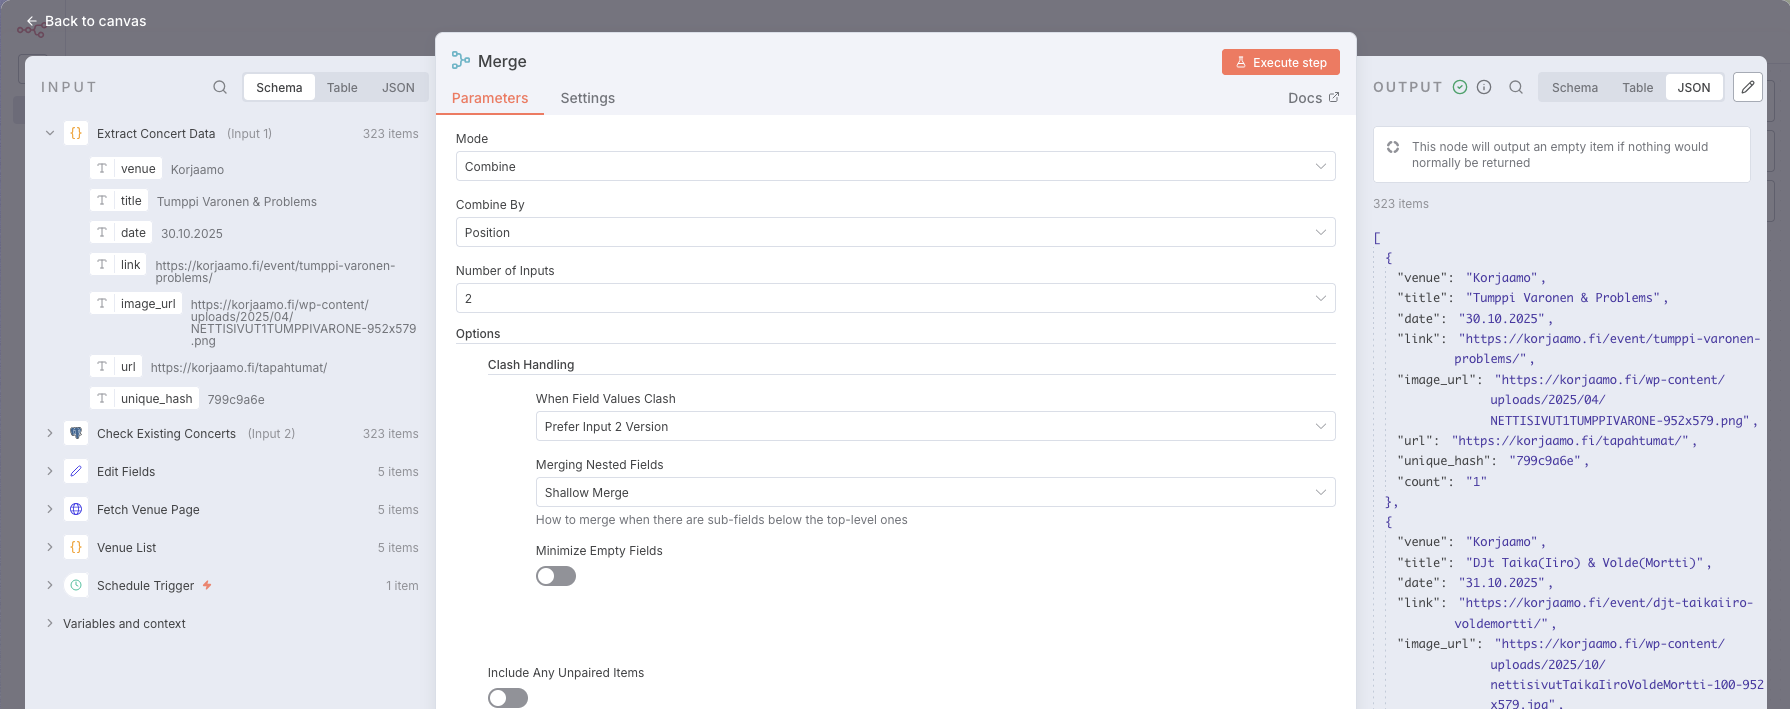Click Edit Fields pencil node icon
This screenshot has height=709, width=1790.
click(x=76, y=471)
